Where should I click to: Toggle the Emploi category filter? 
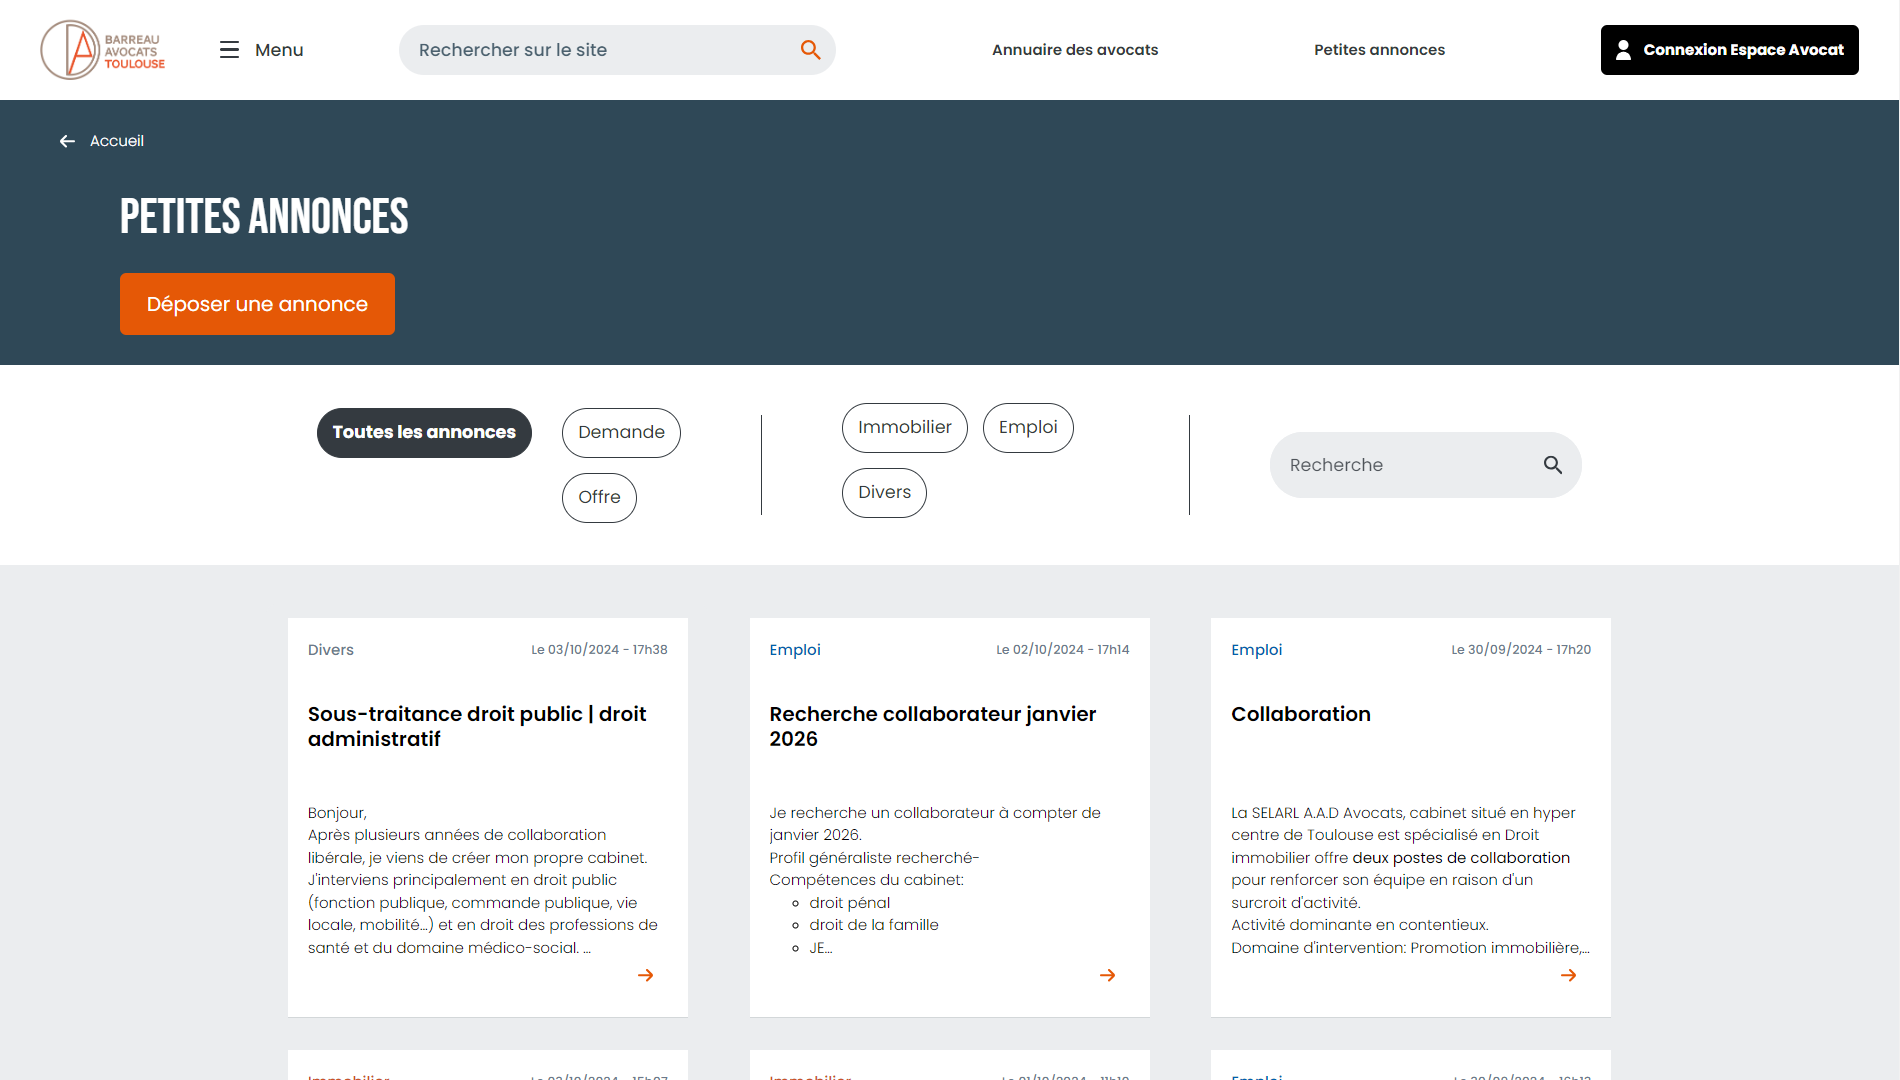[x=1028, y=428]
